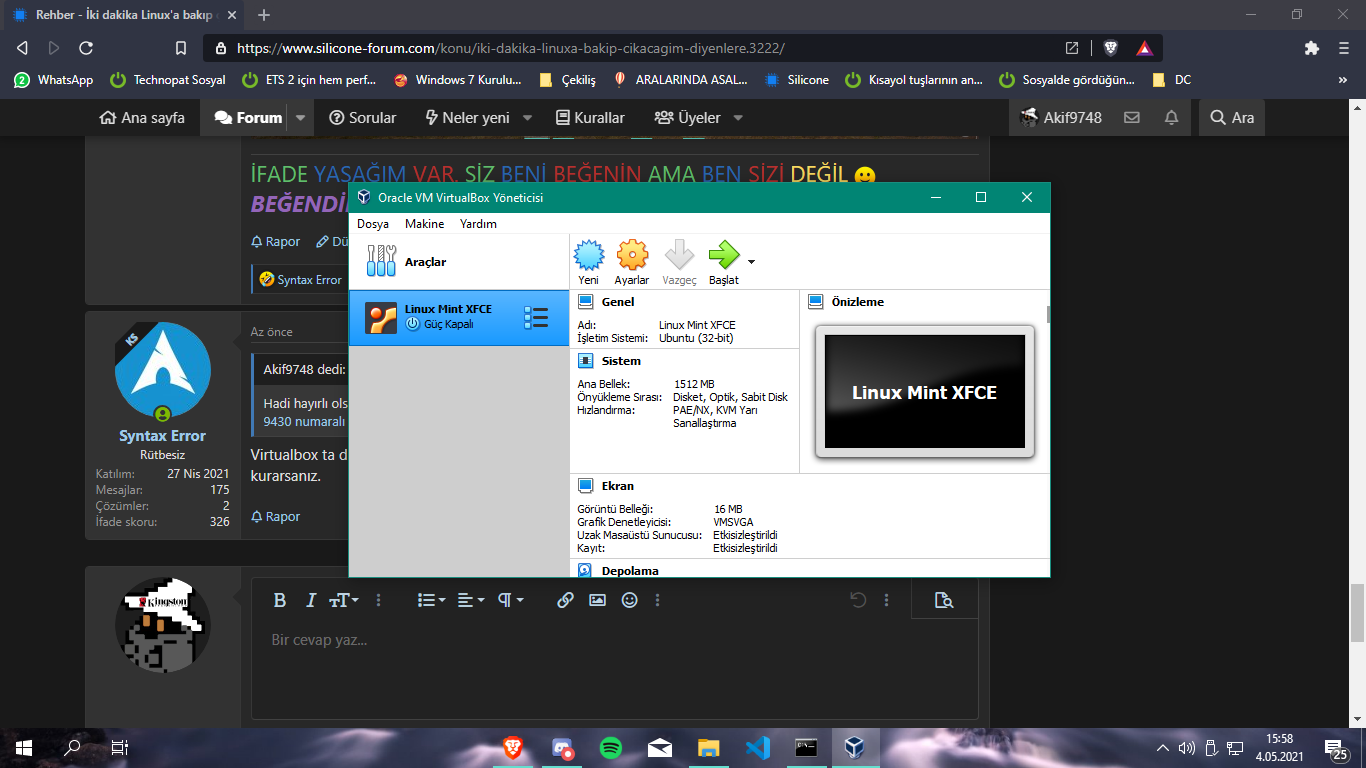Go to Ana sayfa on the forum
The width and height of the screenshot is (1366, 768).
click(142, 118)
